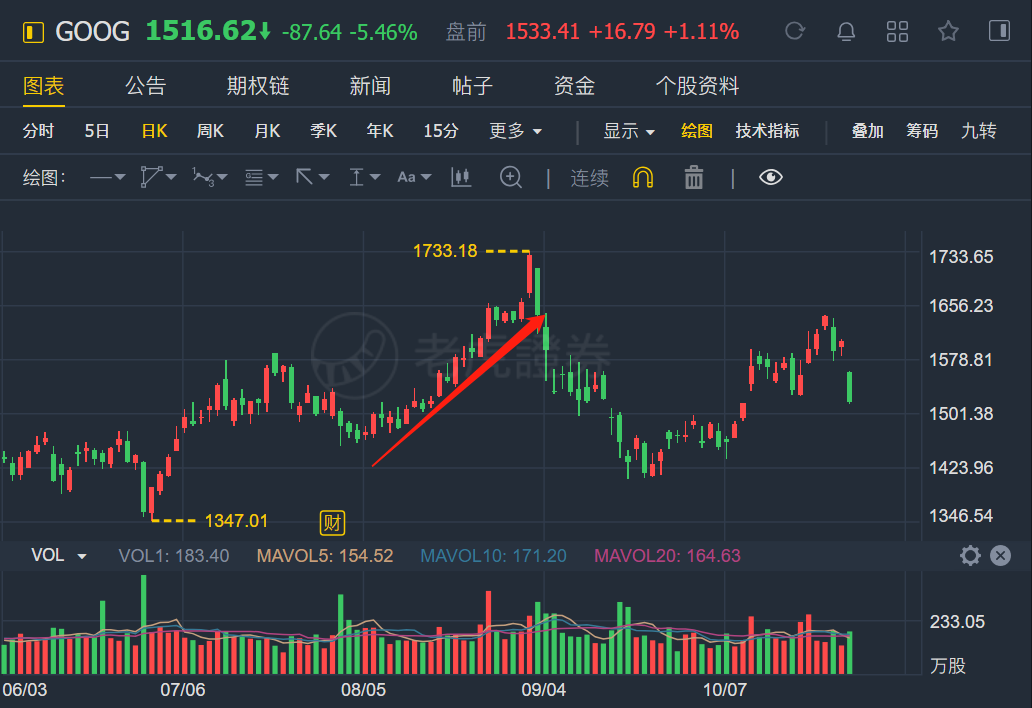Image resolution: width=1032 pixels, height=708 pixels.
Task: Click the refresh quote icon
Action: (x=795, y=31)
